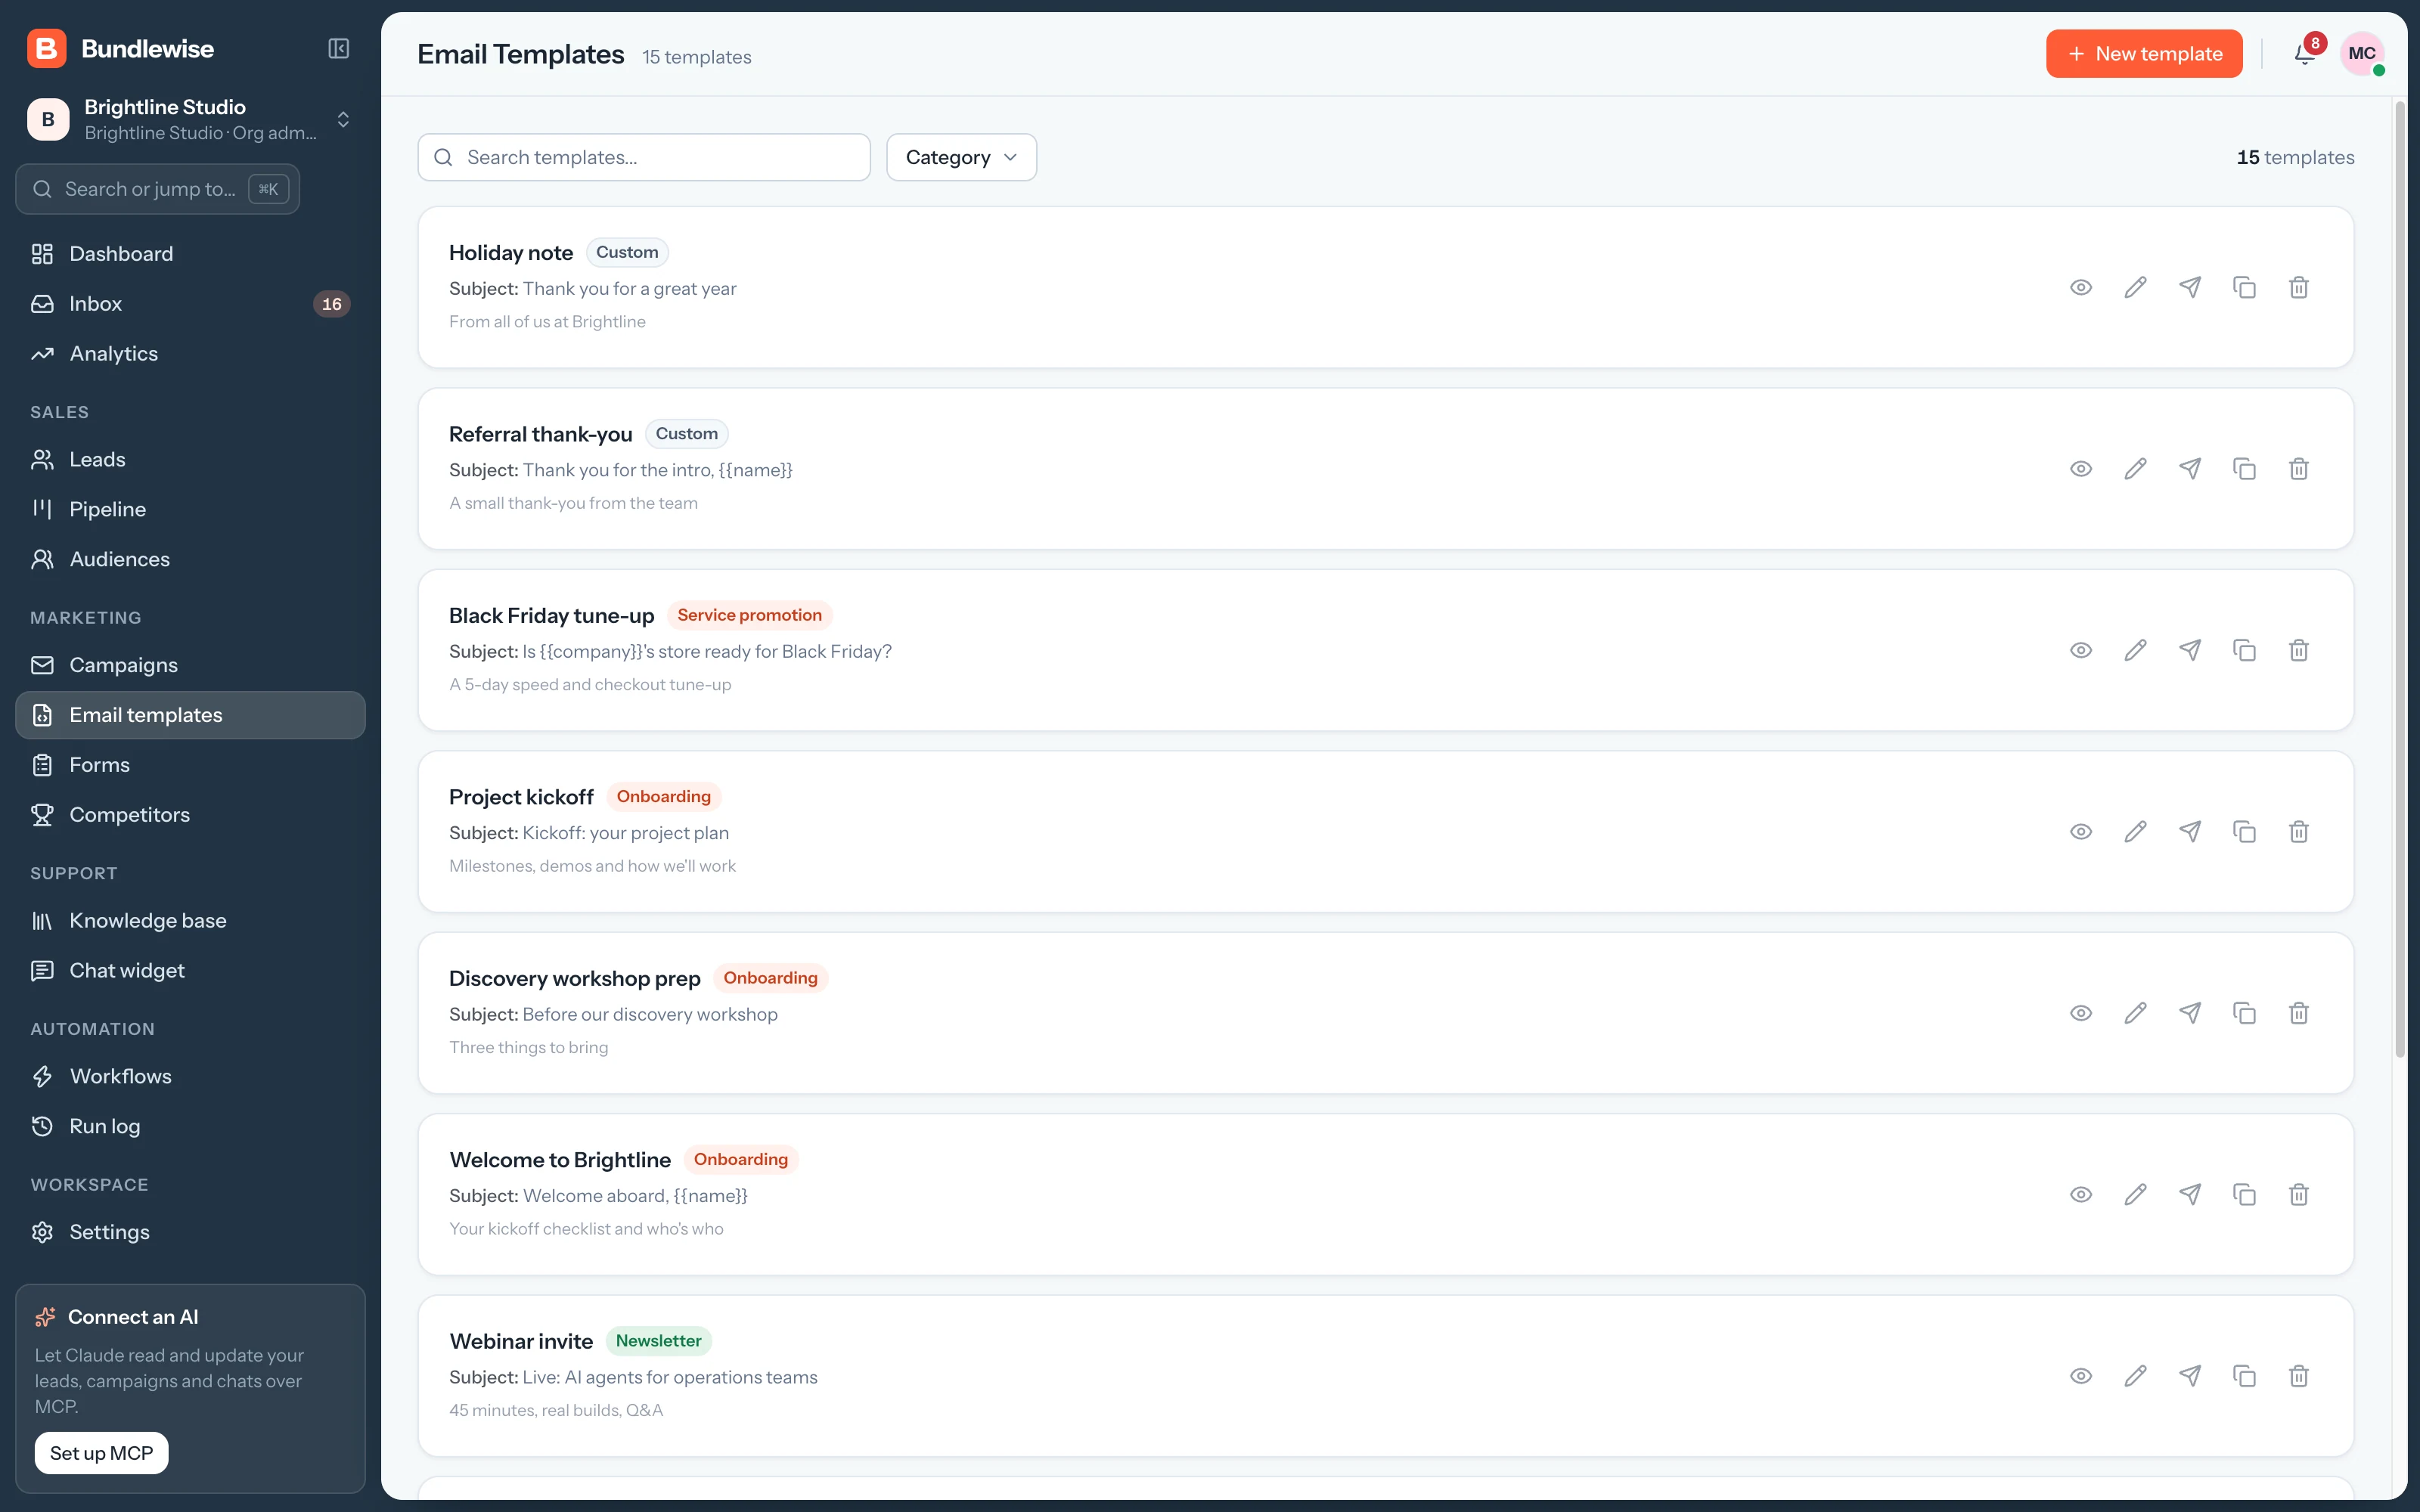Open the Knowledge base section
The image size is (2420, 1512).
(190, 921)
